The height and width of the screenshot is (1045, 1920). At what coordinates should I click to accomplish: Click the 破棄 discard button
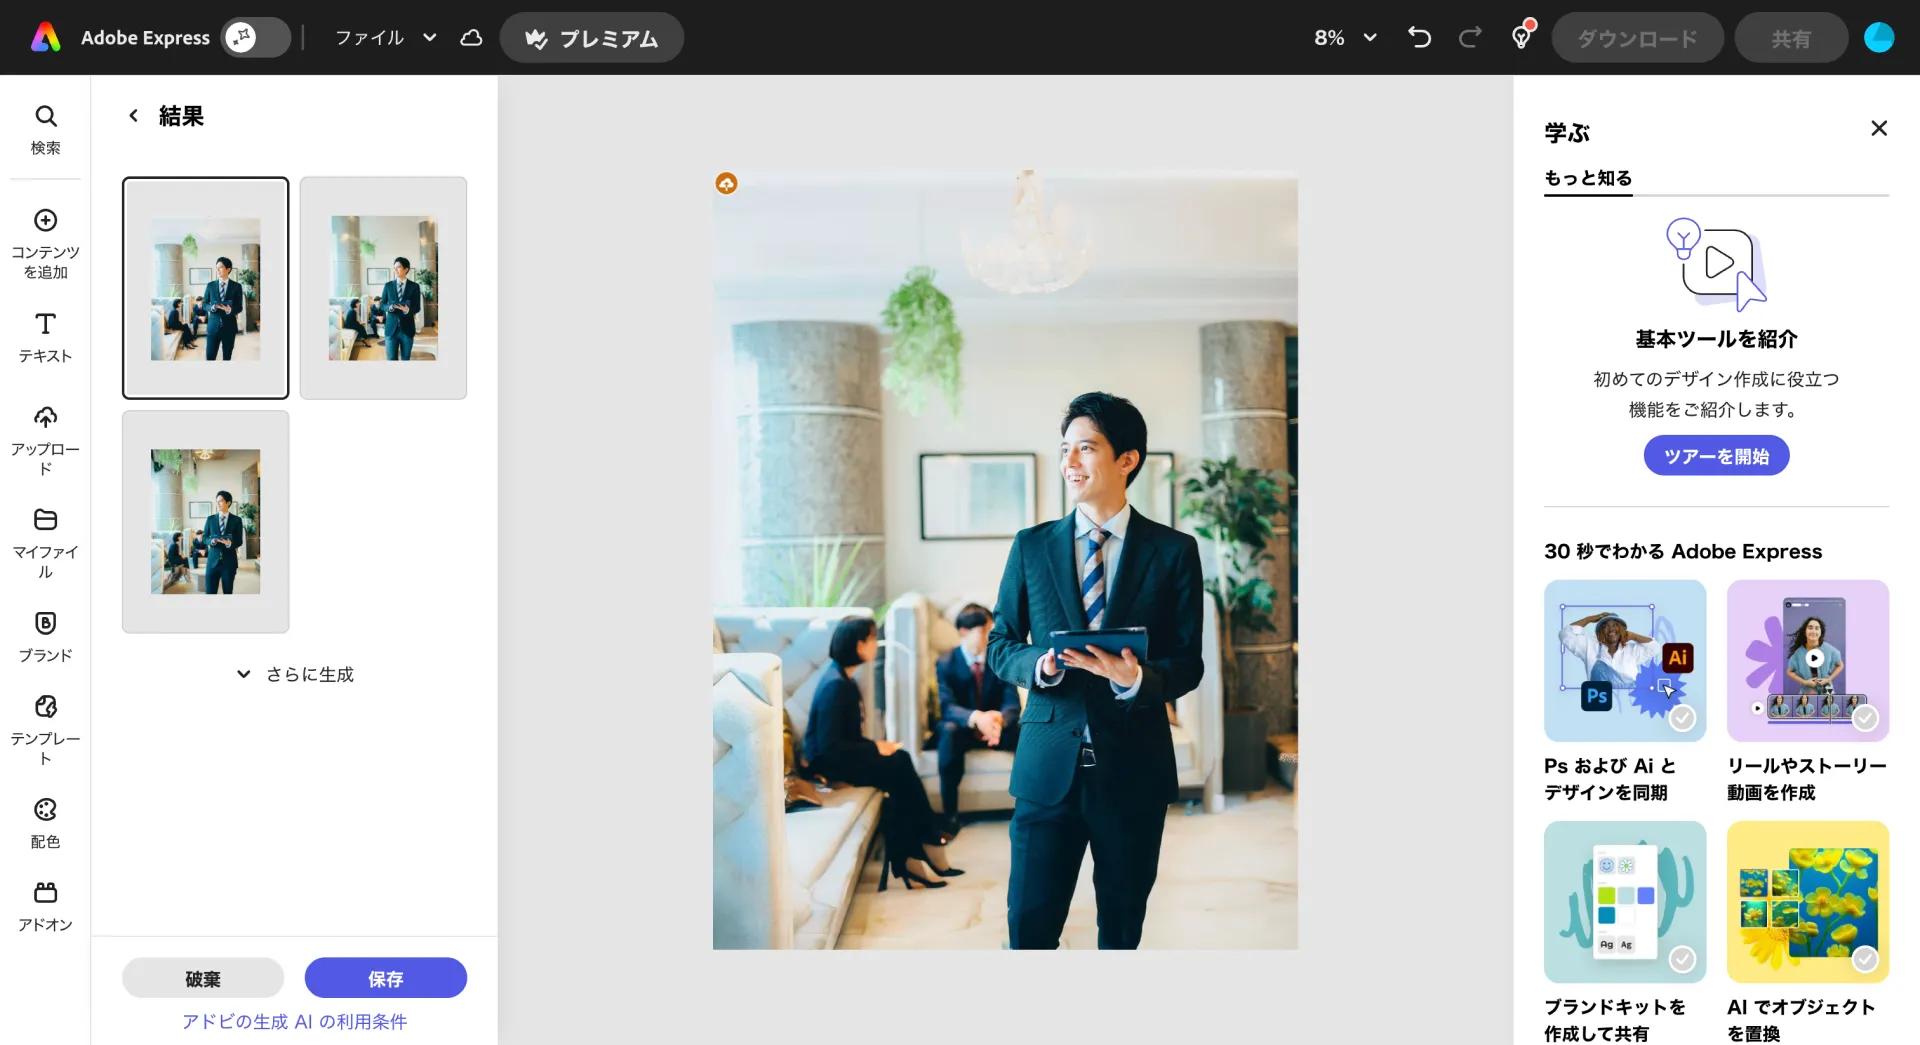point(203,978)
